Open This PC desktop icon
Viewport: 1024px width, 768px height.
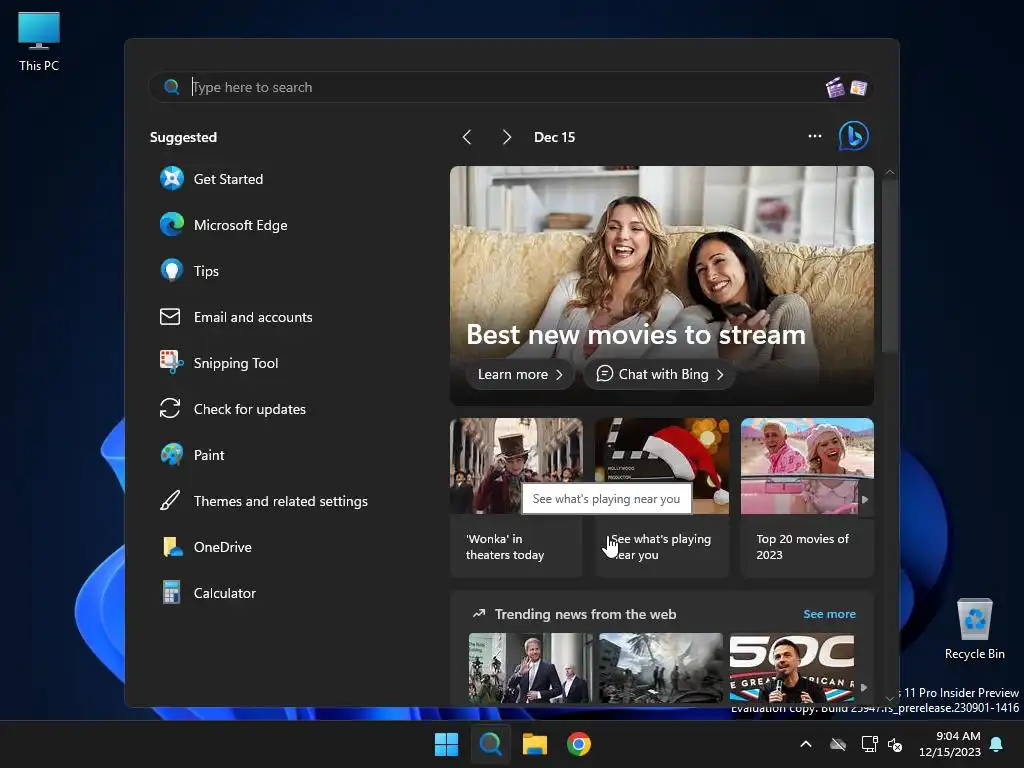(x=39, y=41)
